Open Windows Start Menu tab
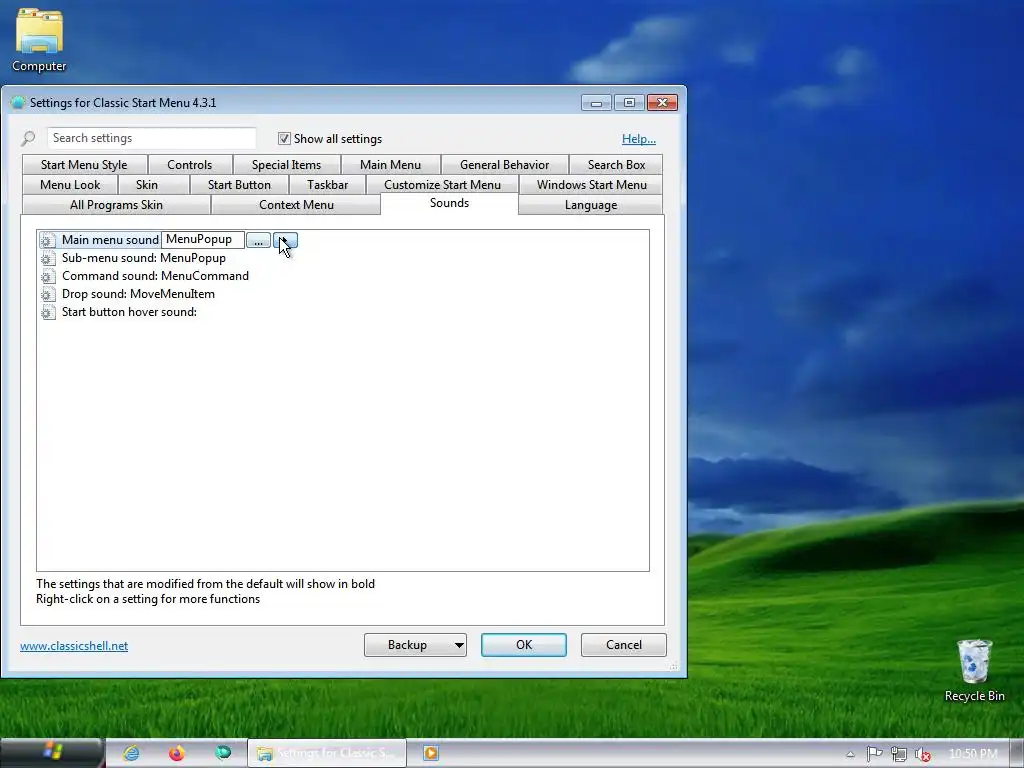The width and height of the screenshot is (1024, 768). click(592, 185)
